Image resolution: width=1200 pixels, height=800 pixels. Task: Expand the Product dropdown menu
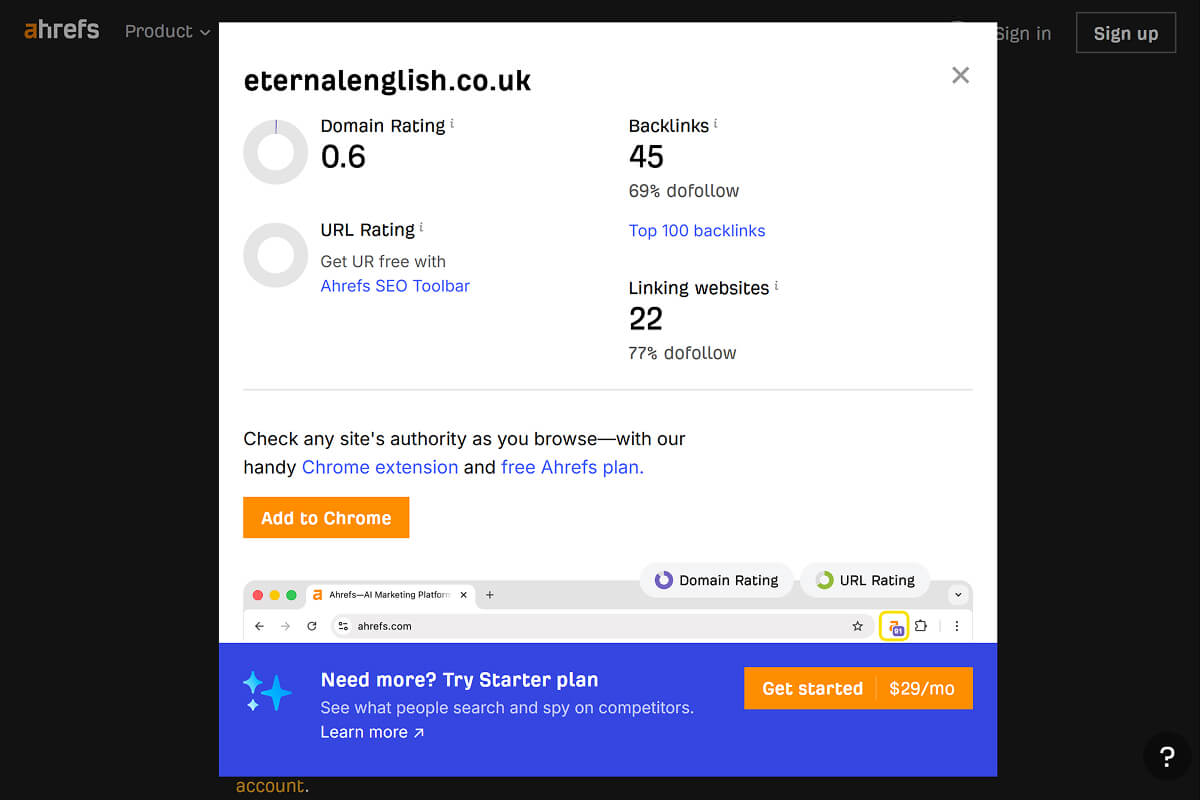[167, 31]
